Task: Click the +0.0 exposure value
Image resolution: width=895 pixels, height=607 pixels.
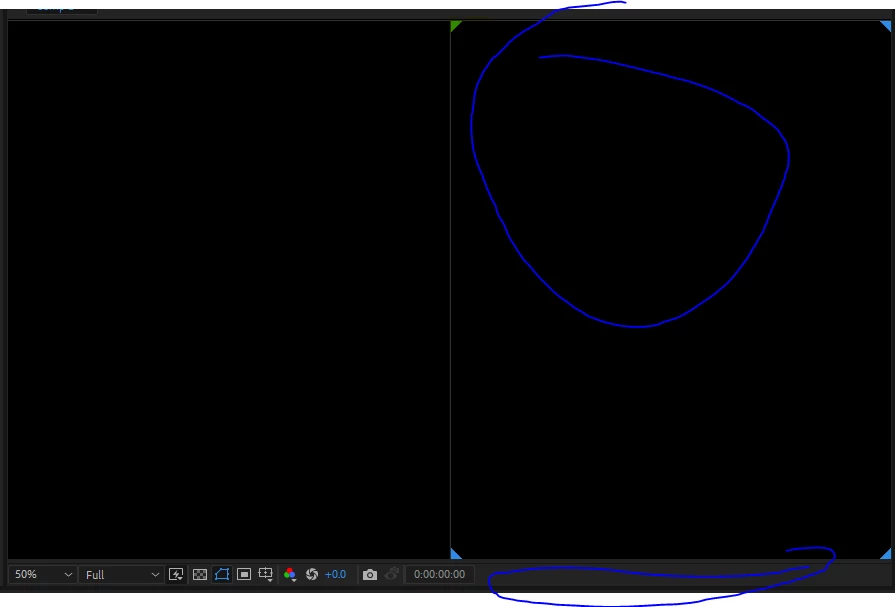Action: (x=335, y=574)
